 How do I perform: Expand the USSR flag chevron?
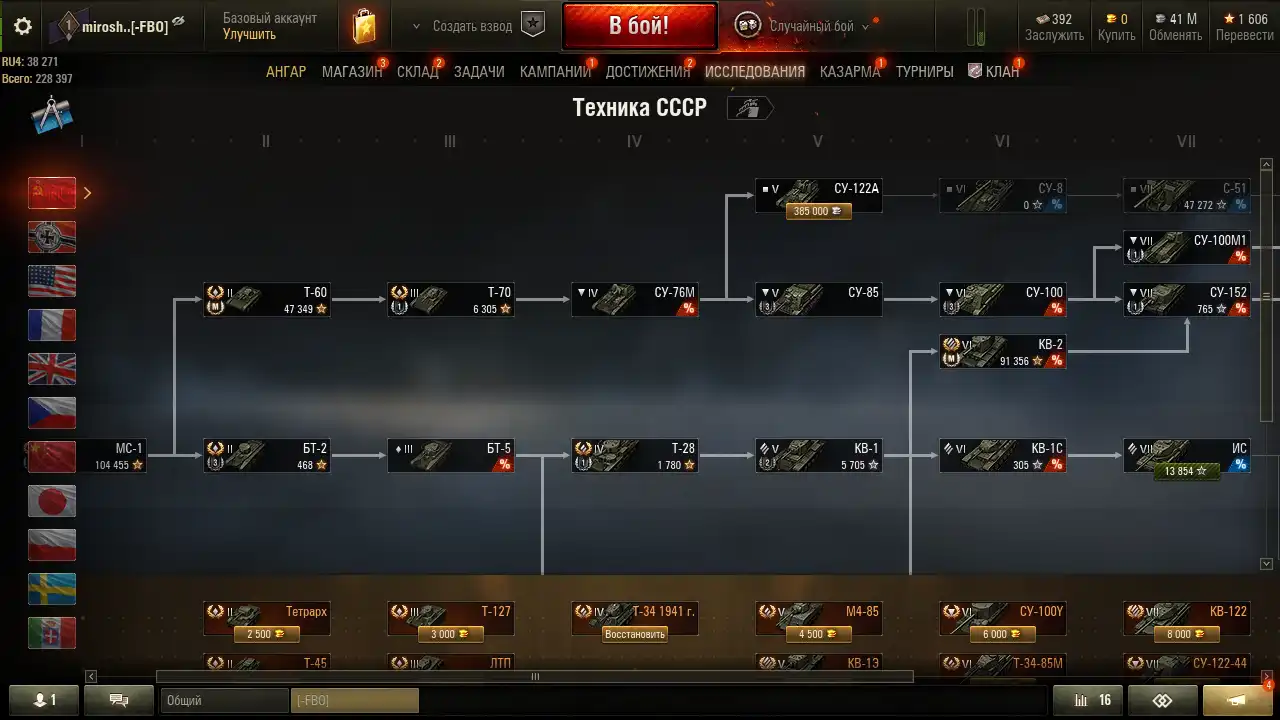pos(87,193)
